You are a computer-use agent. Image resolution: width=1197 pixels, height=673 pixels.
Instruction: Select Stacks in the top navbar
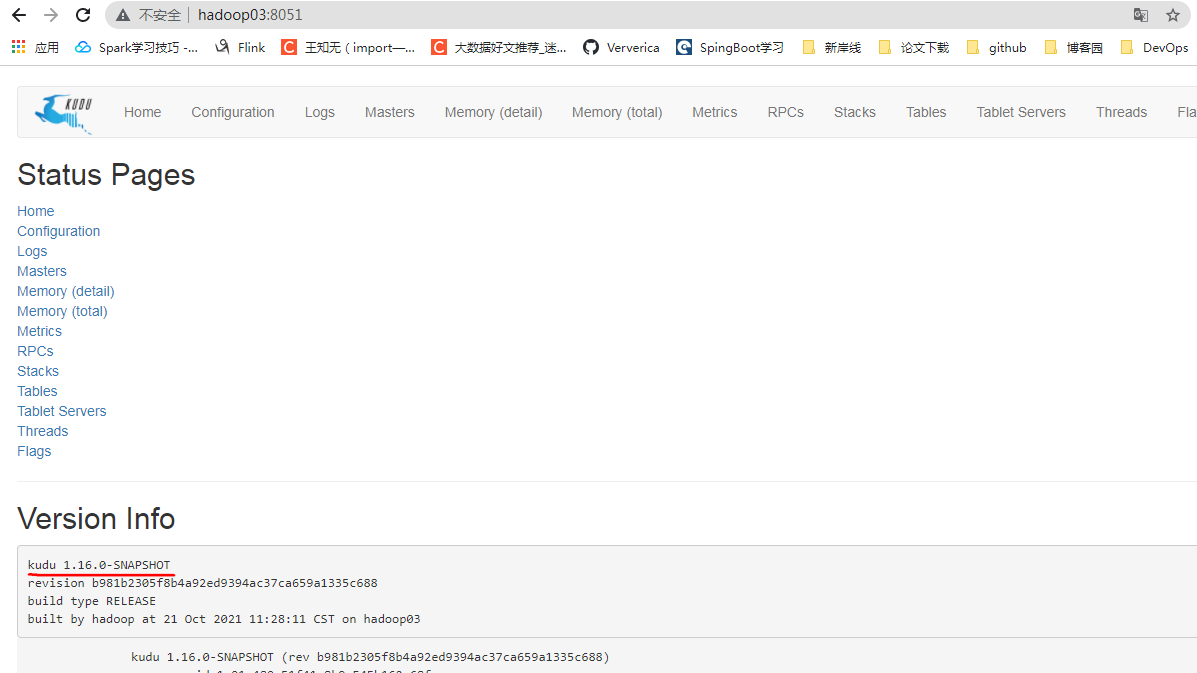(854, 112)
